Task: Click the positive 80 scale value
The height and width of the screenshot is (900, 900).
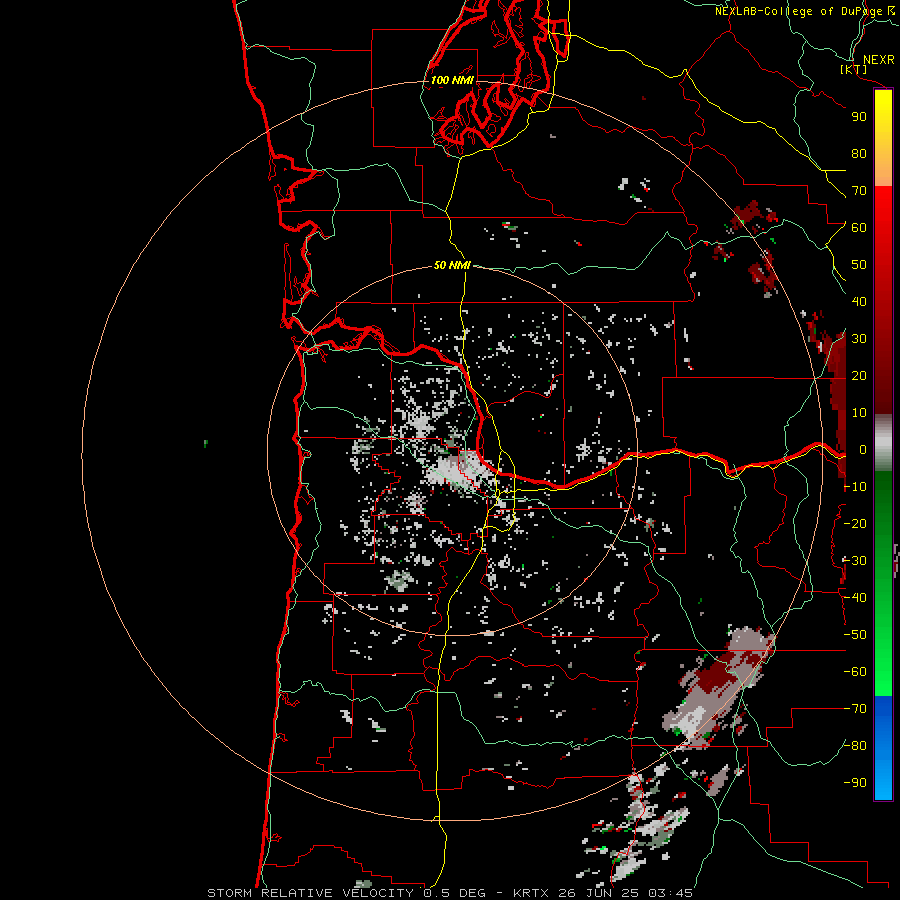Action: (859, 153)
